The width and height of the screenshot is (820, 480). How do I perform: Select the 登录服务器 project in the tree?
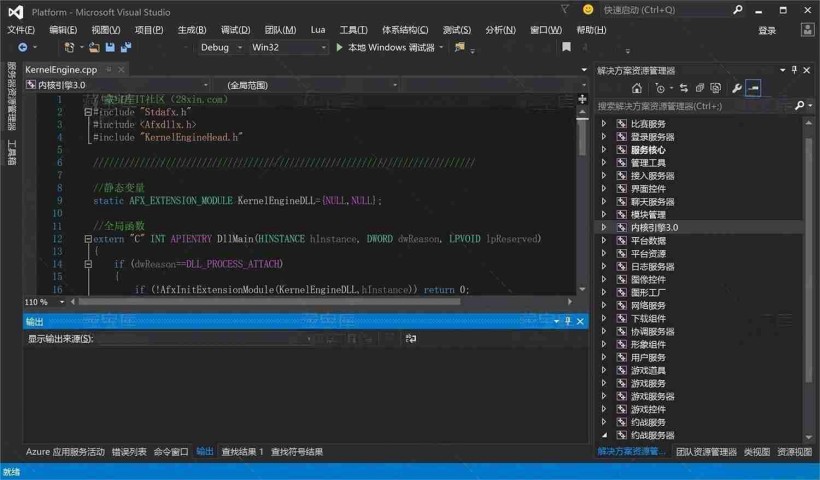(x=652, y=137)
